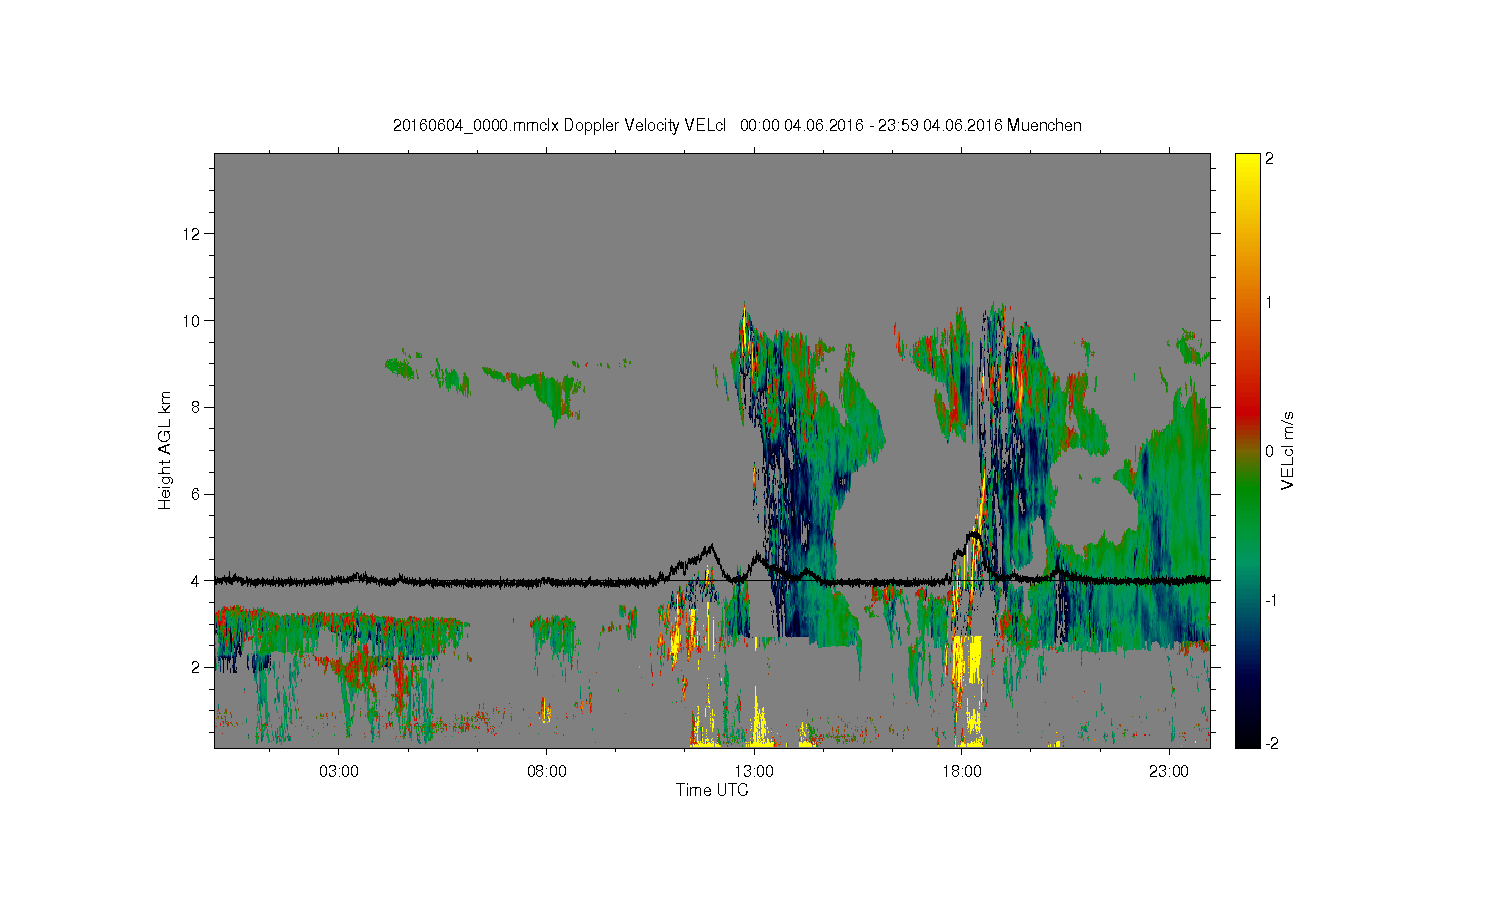1500x900 pixels.
Task: Select the "Height AGL km" axis label
Action: click(165, 450)
